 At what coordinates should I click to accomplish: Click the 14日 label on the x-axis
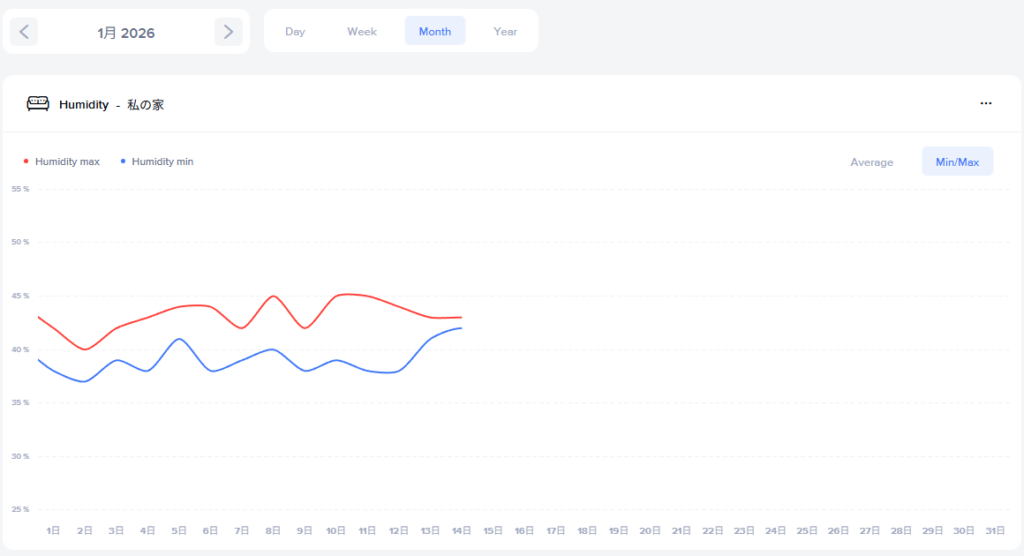(460, 530)
